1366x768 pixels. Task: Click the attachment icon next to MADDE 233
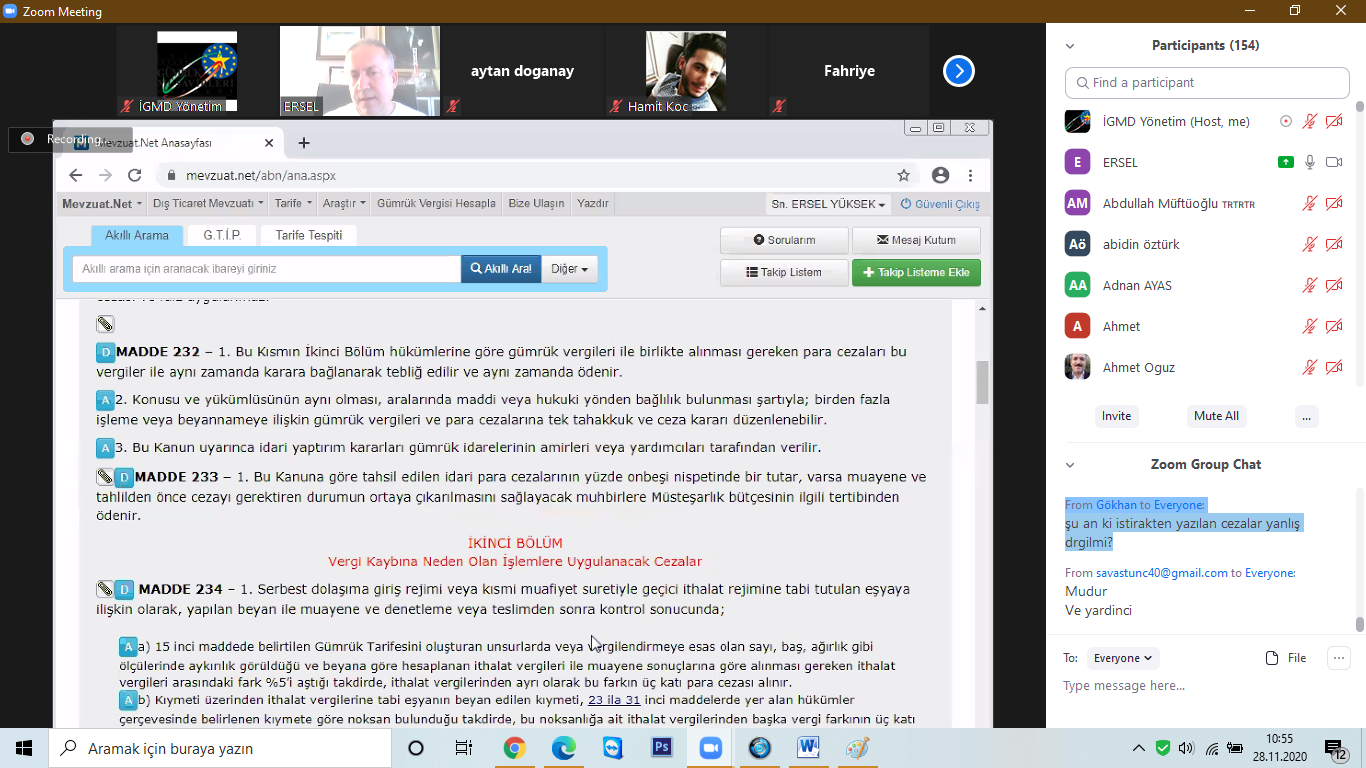(x=104, y=476)
